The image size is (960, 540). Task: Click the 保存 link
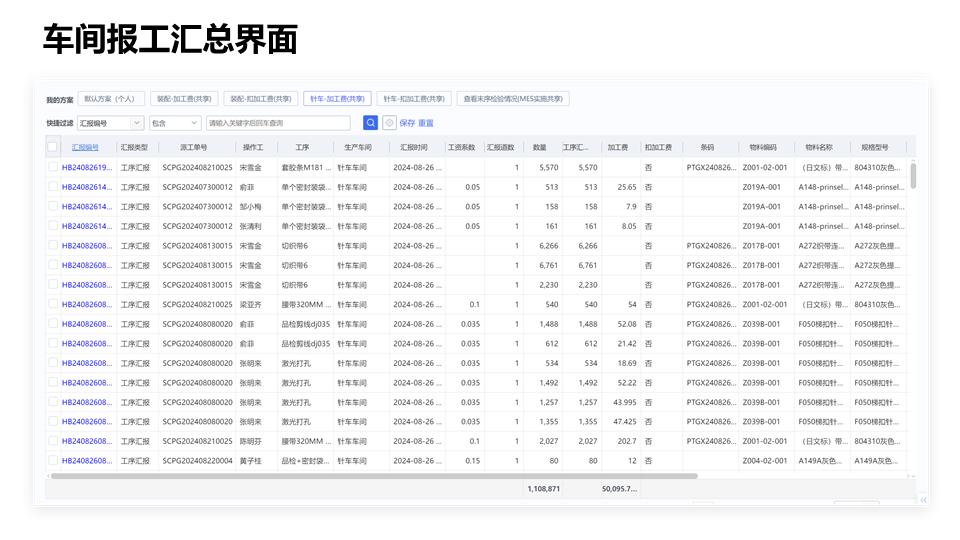(x=407, y=123)
